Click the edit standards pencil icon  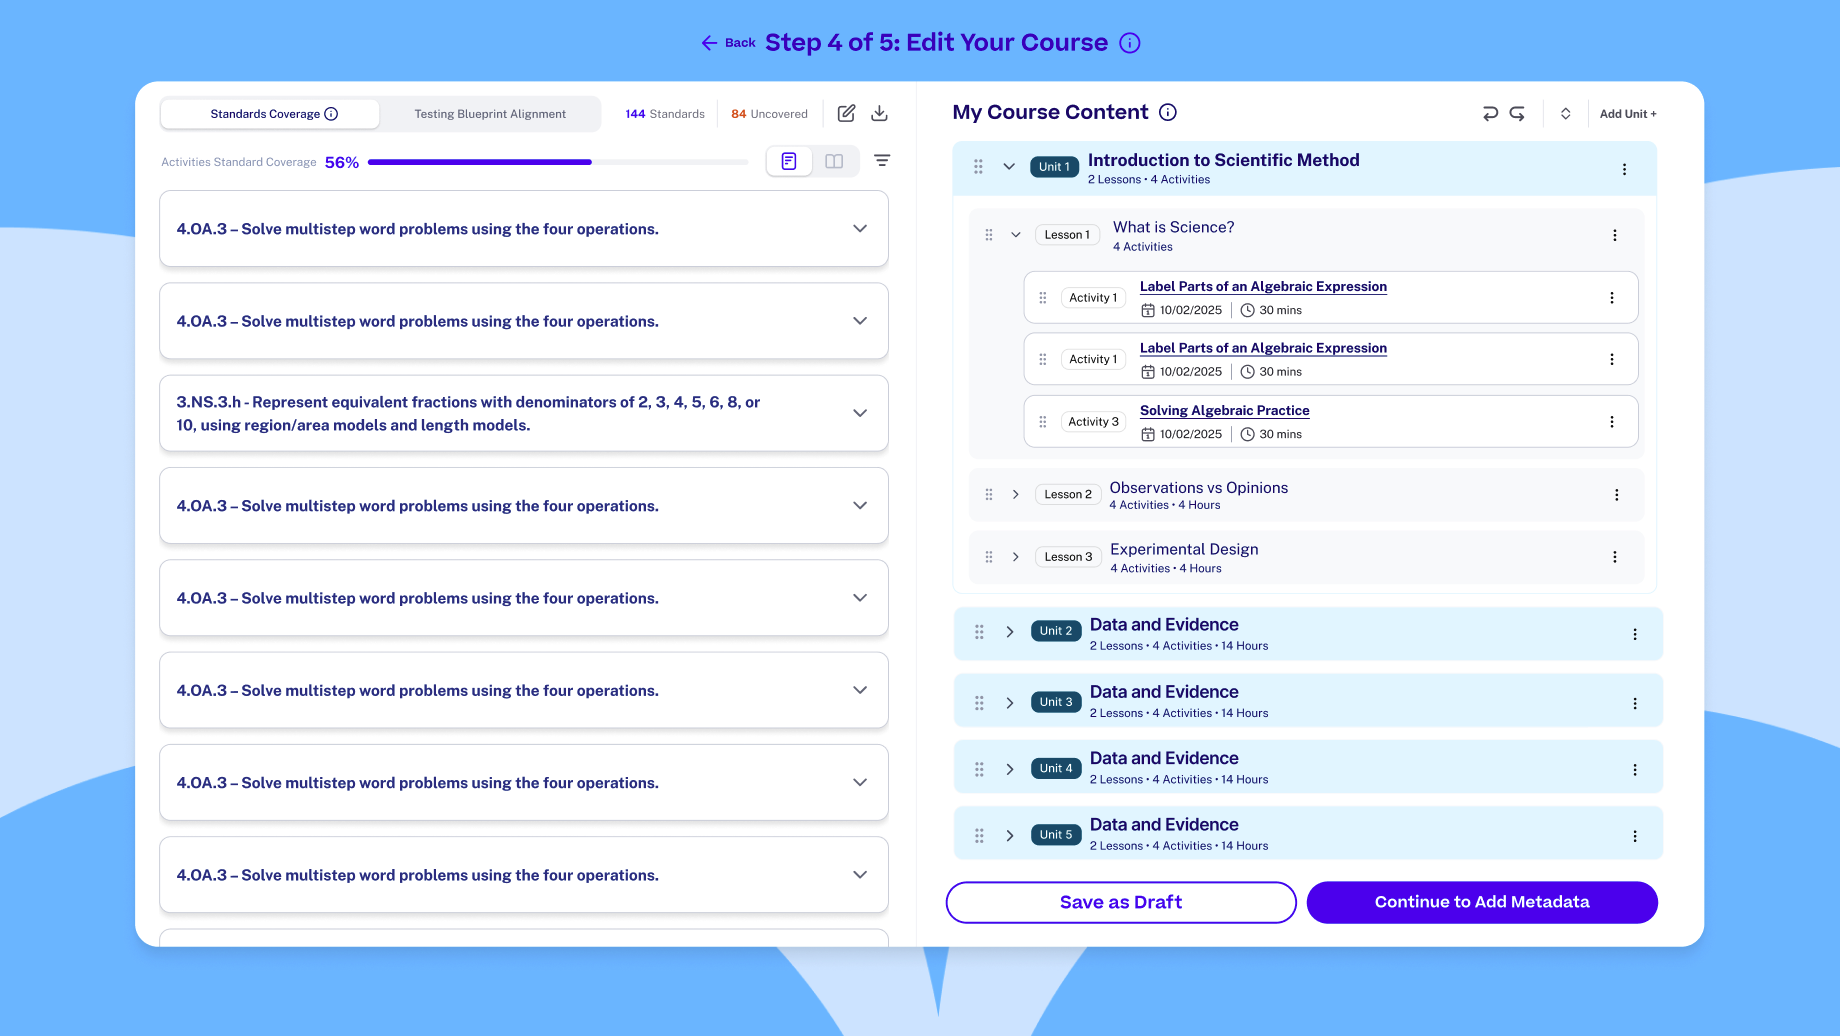tap(846, 113)
